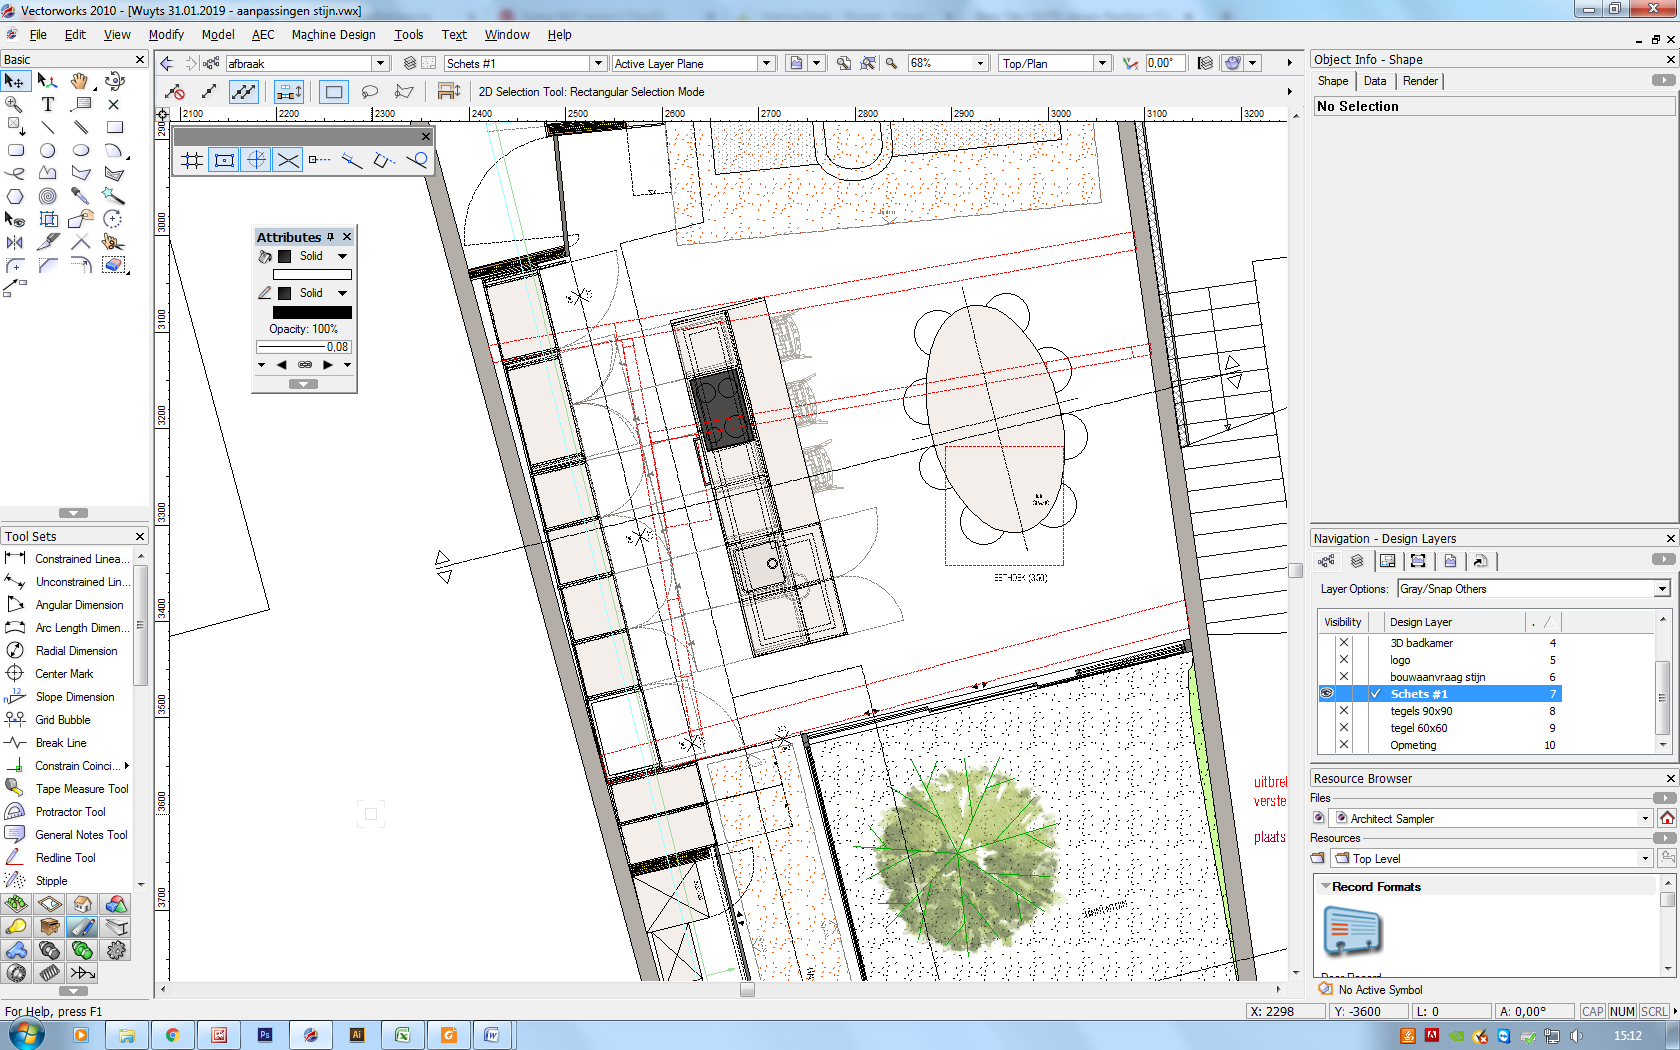Toggle visibility of 3D badkamer layer
This screenshot has height=1050, width=1680.
click(x=1343, y=643)
